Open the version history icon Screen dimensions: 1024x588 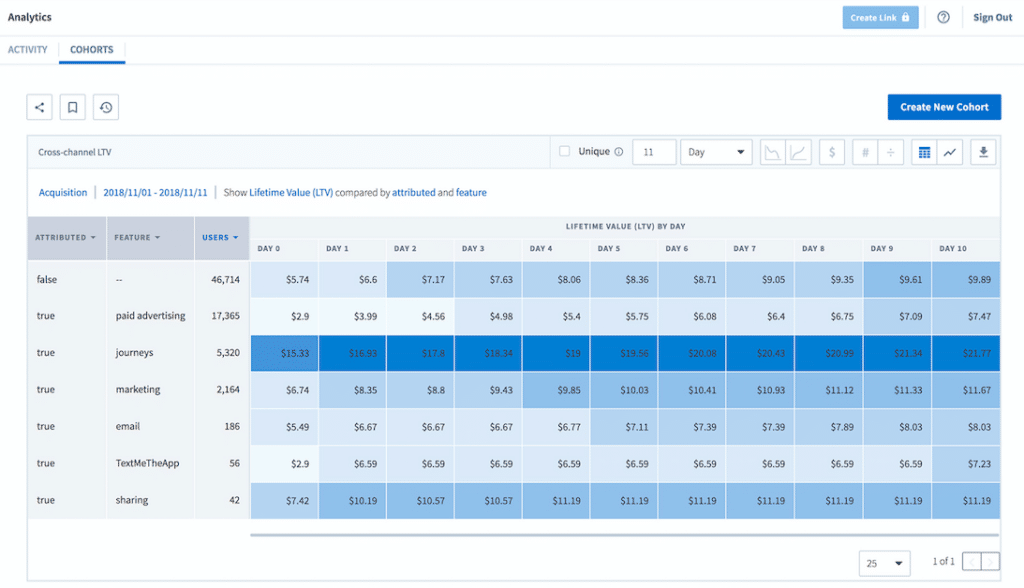(106, 107)
